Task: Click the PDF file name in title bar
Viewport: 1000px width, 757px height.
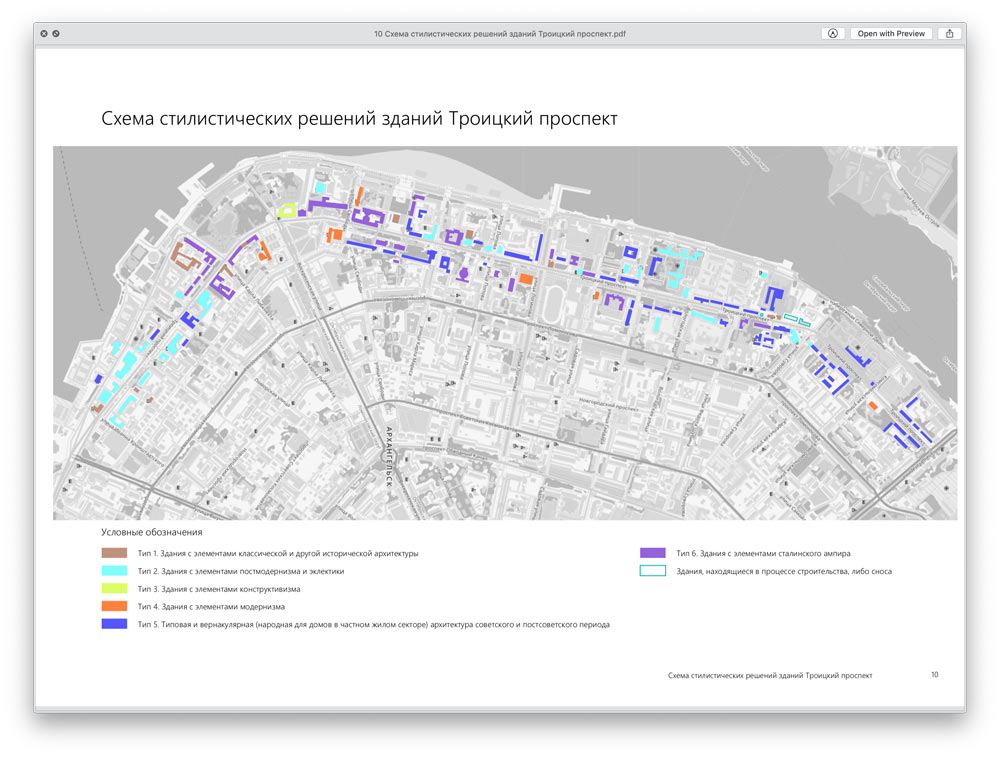Action: (499, 33)
